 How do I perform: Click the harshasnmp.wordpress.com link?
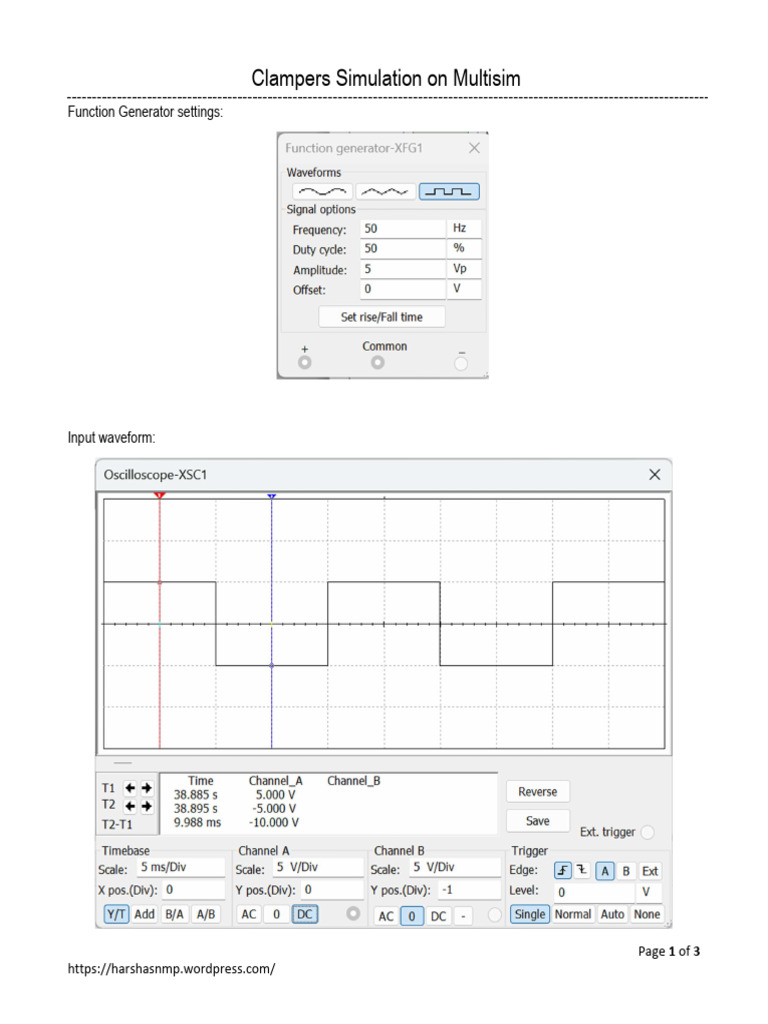point(171,968)
